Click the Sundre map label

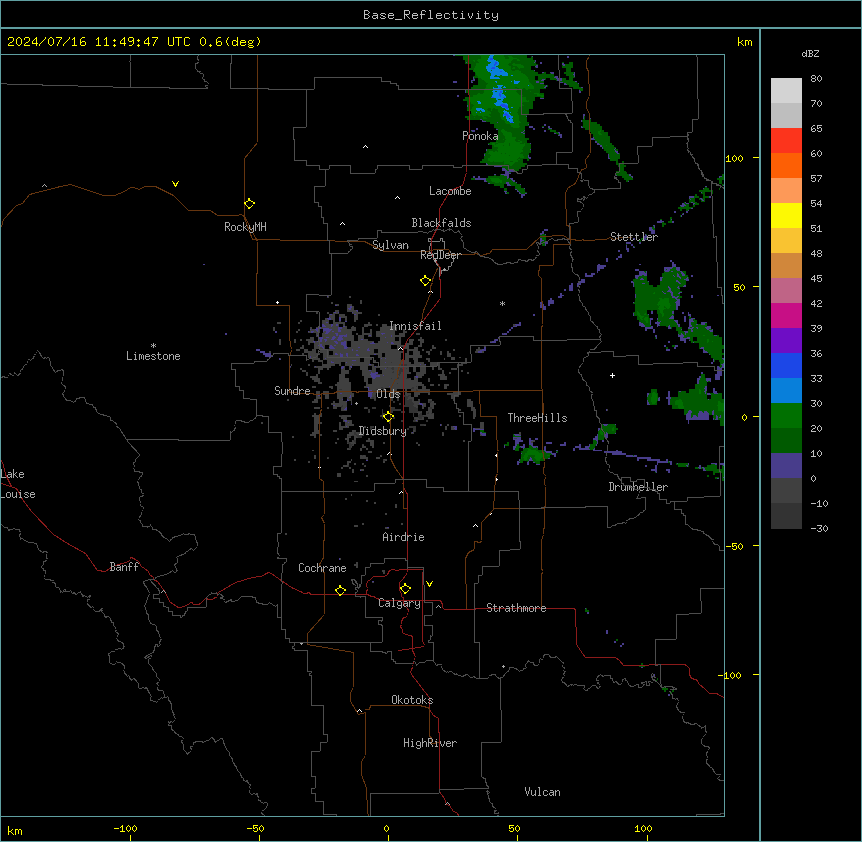pos(292,391)
